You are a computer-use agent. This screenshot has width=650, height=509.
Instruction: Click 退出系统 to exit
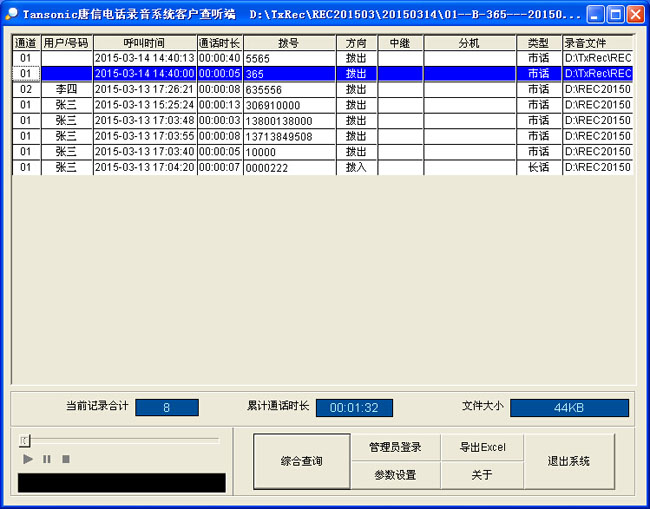pos(568,461)
